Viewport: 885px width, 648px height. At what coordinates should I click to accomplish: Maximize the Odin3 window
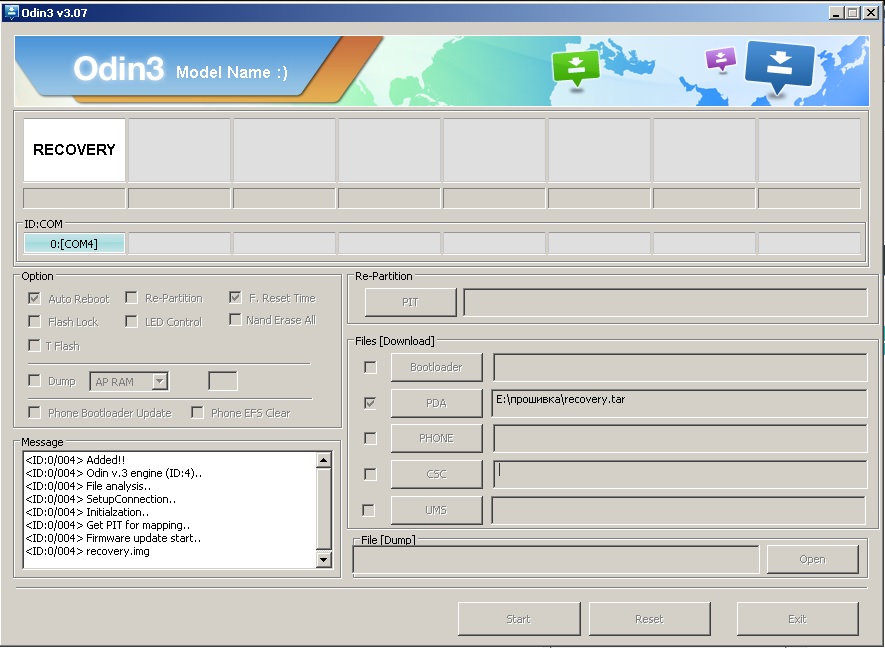(x=853, y=12)
